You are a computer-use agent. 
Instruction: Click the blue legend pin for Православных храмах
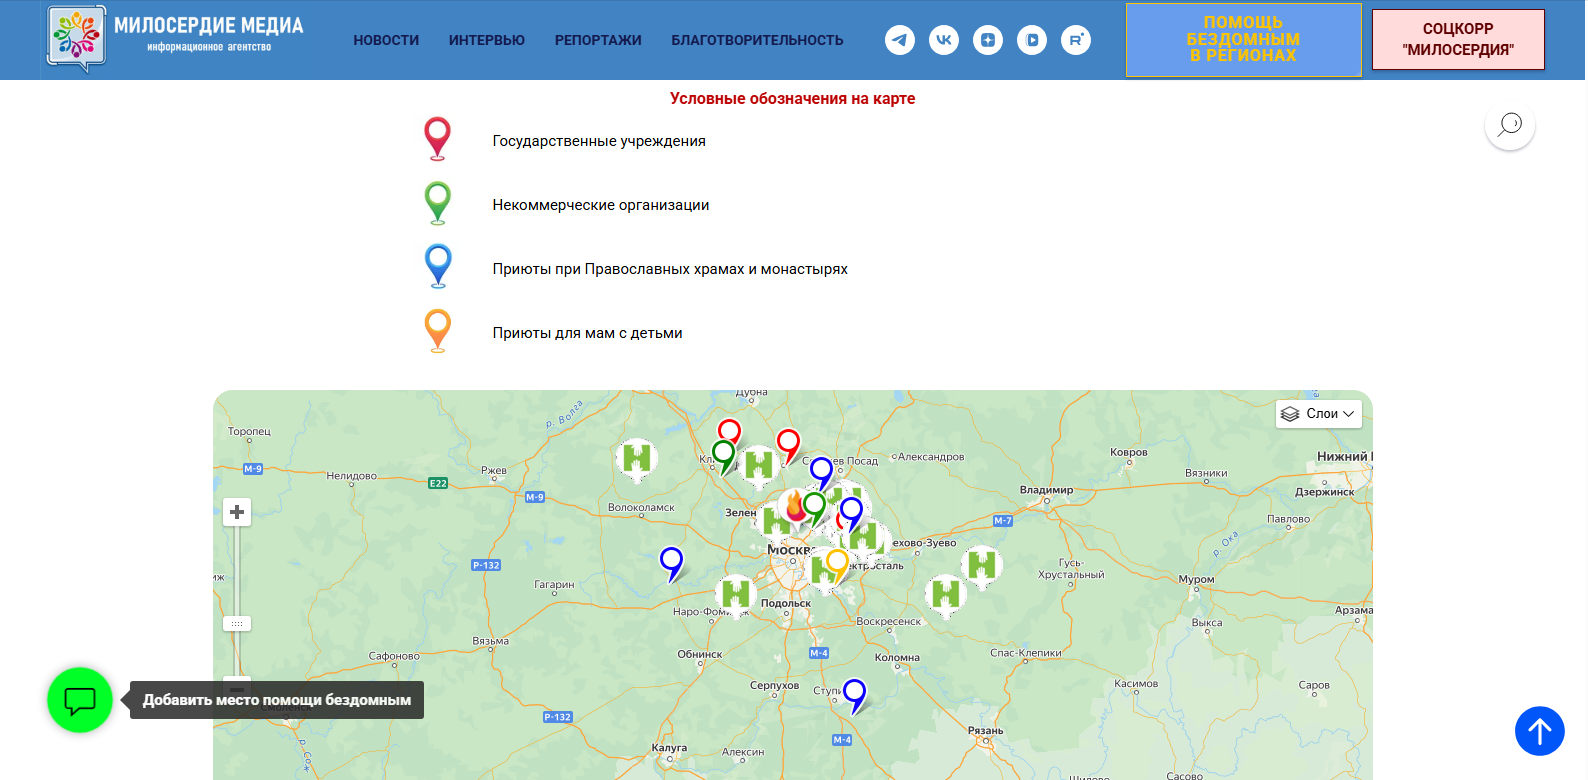click(438, 267)
